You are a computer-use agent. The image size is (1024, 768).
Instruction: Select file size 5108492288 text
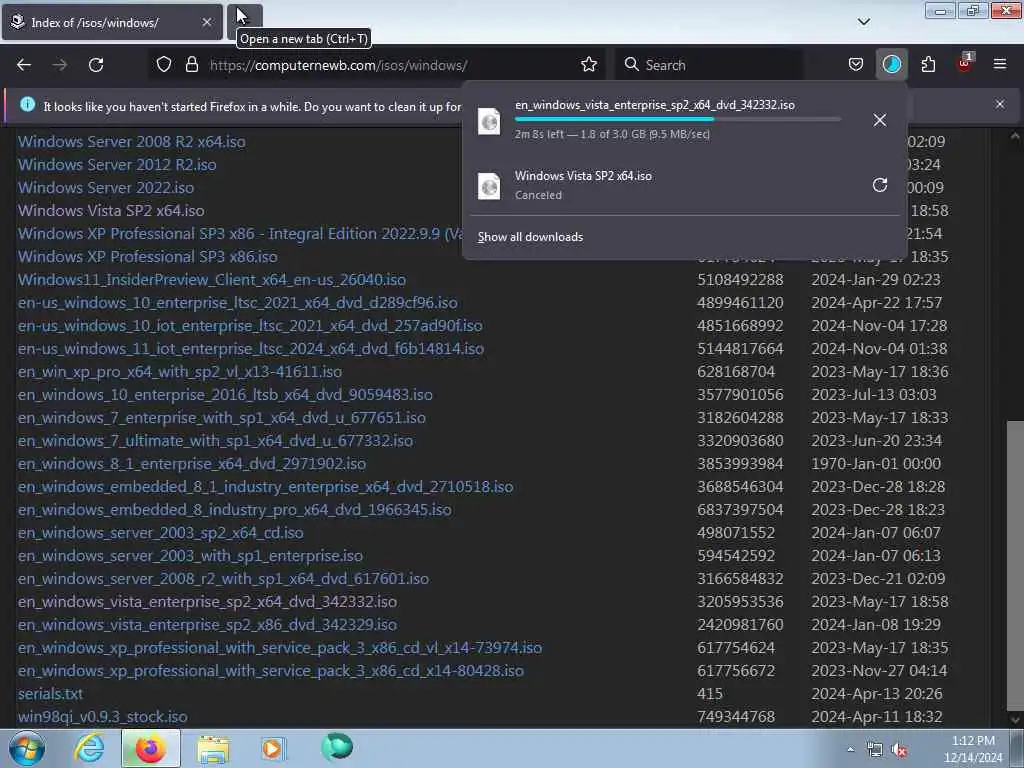click(x=740, y=280)
